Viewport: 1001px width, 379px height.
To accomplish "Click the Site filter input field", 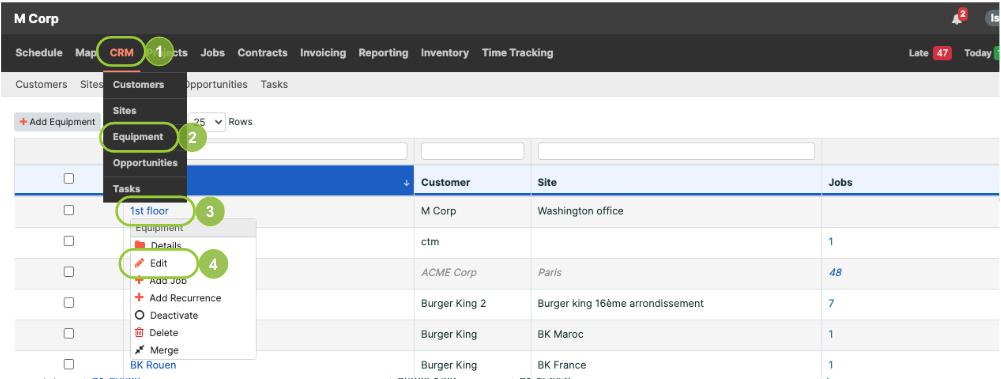I will pyautogui.click(x=676, y=151).
